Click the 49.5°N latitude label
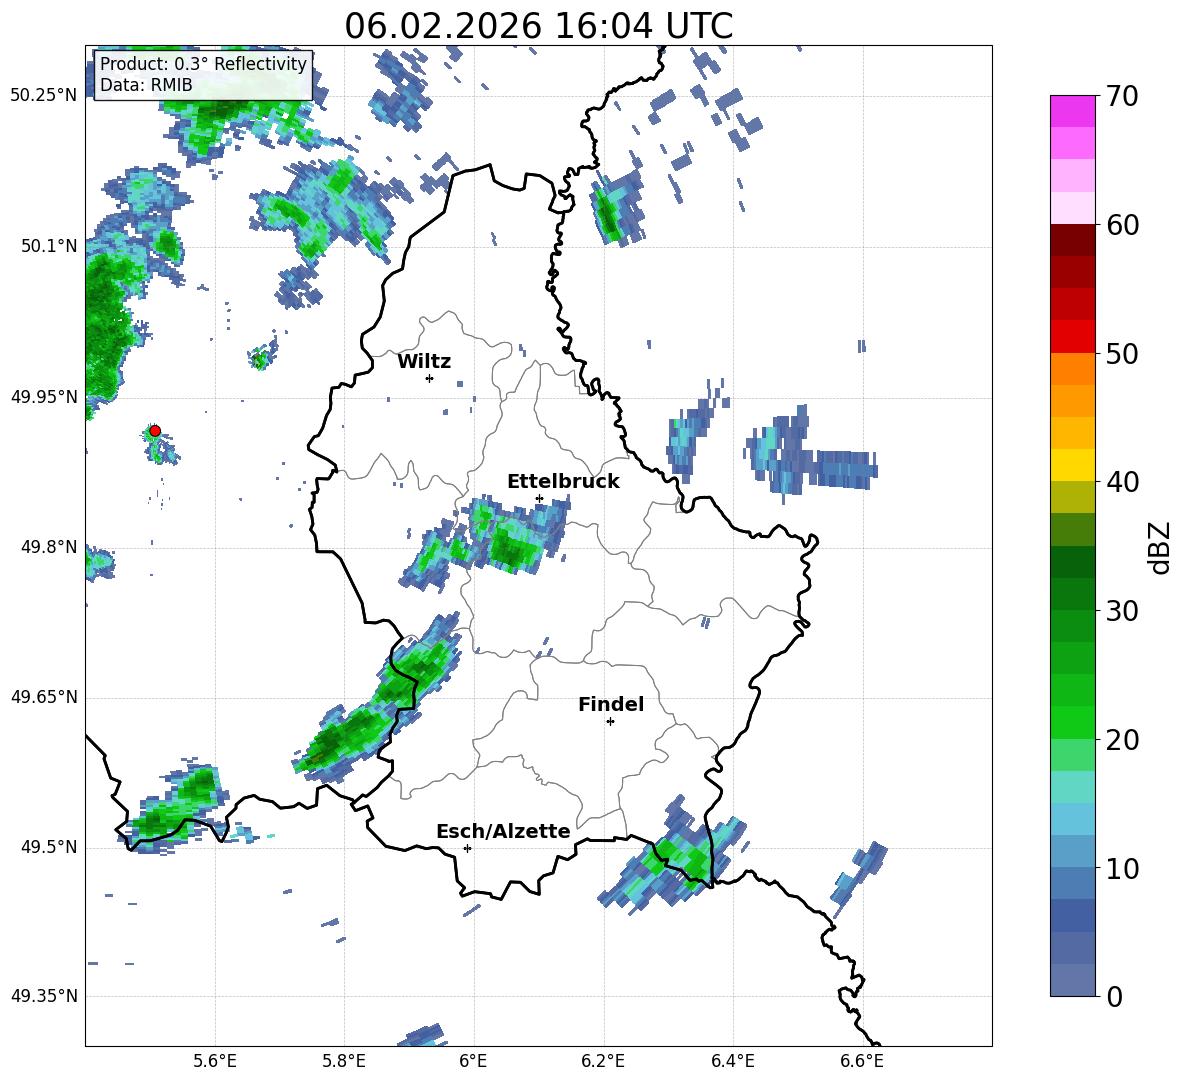Image resolution: width=1184 pixels, height=1081 pixels. (48, 847)
